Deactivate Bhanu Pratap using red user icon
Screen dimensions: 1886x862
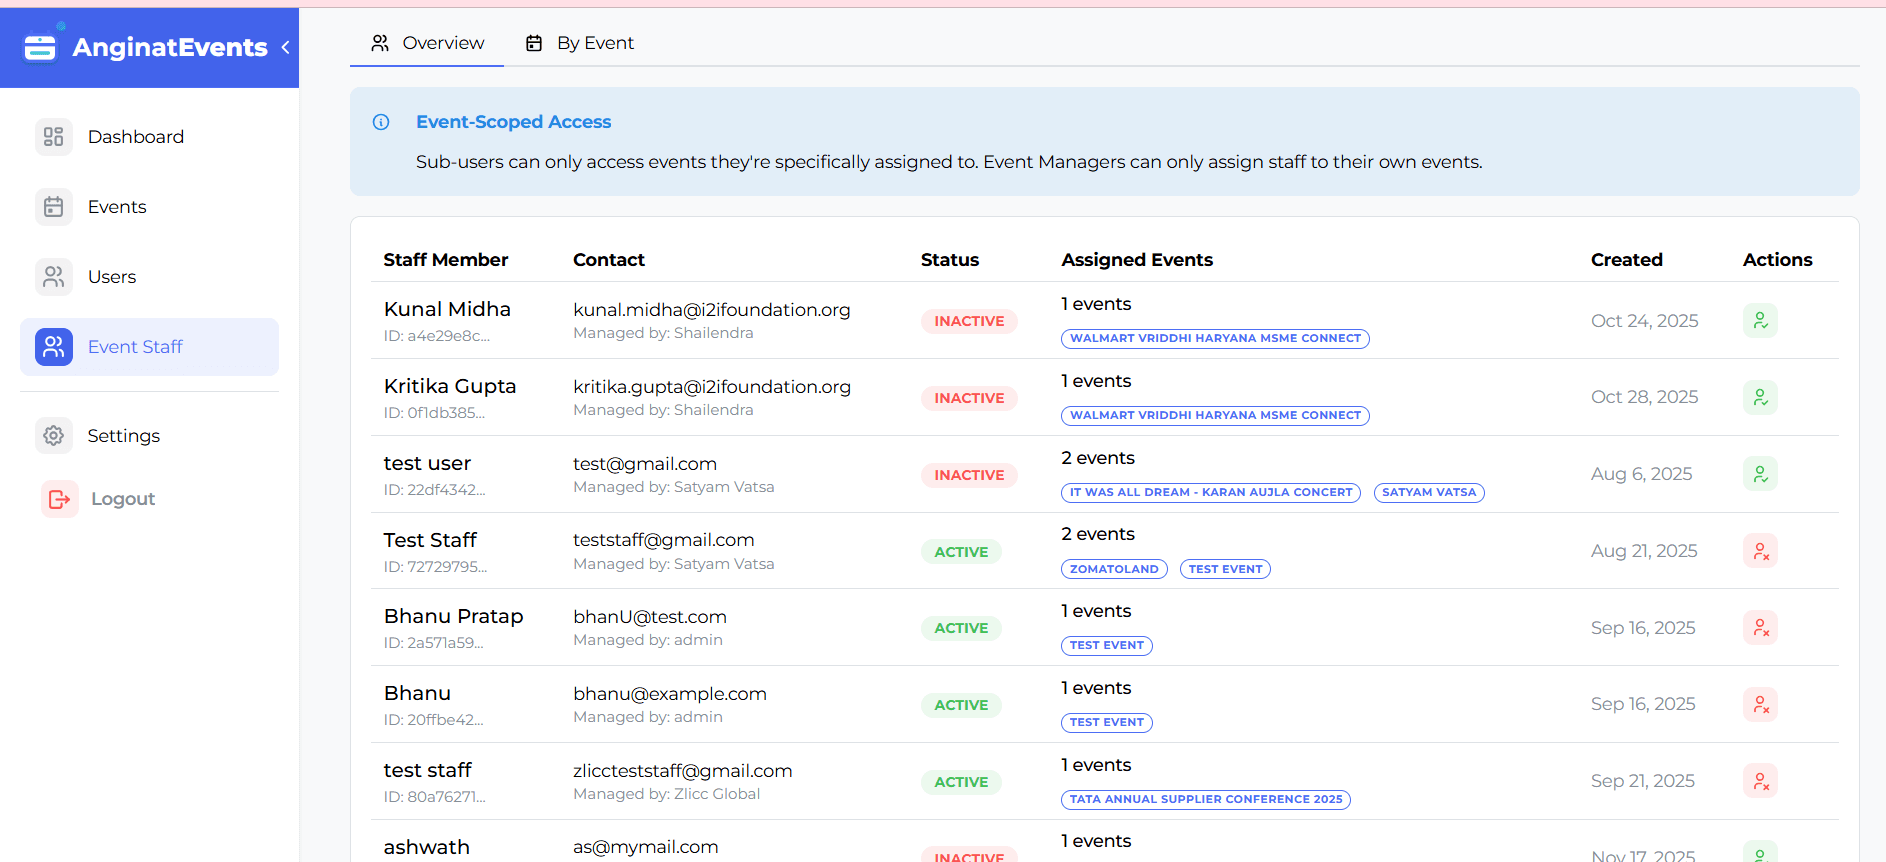click(1760, 628)
